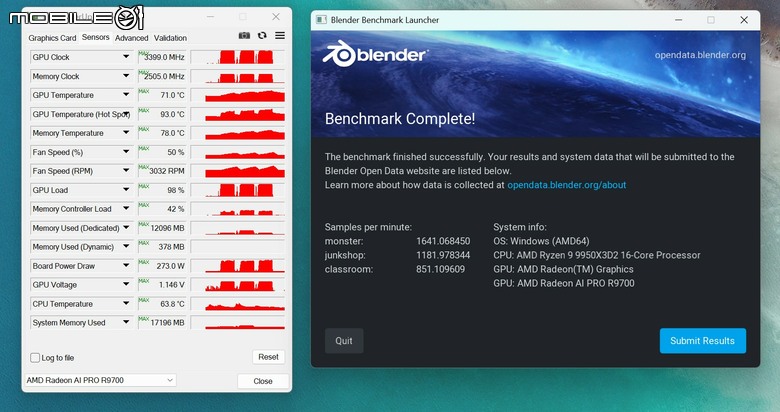Close the Blender Benchmark Launcher window

(744, 20)
